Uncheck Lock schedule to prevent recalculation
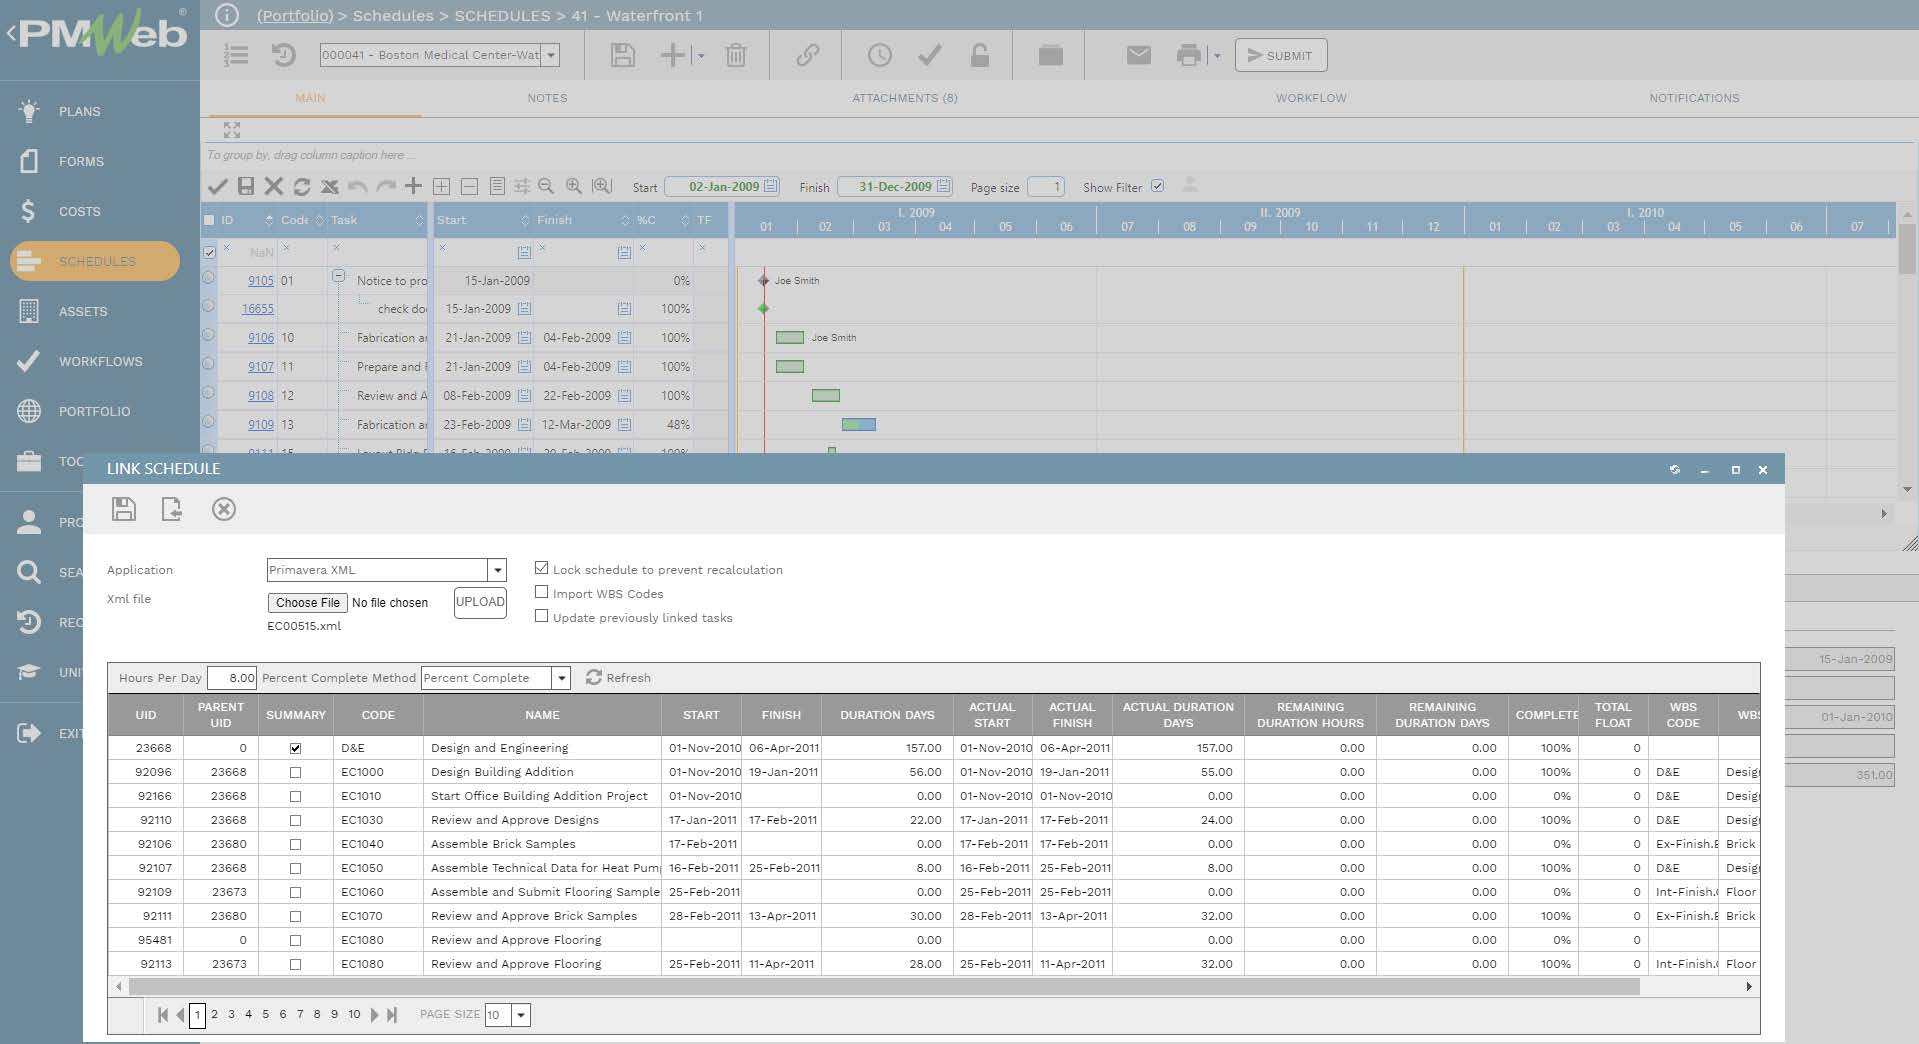The width and height of the screenshot is (1919, 1044). [541, 568]
